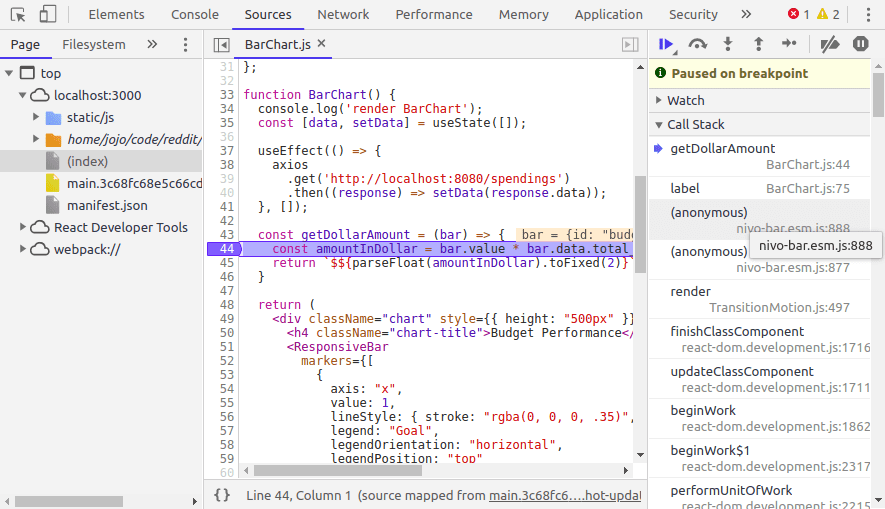Viewport: 885px width, 509px height.
Task: Click editor scroll right arrow
Action: tap(625, 470)
